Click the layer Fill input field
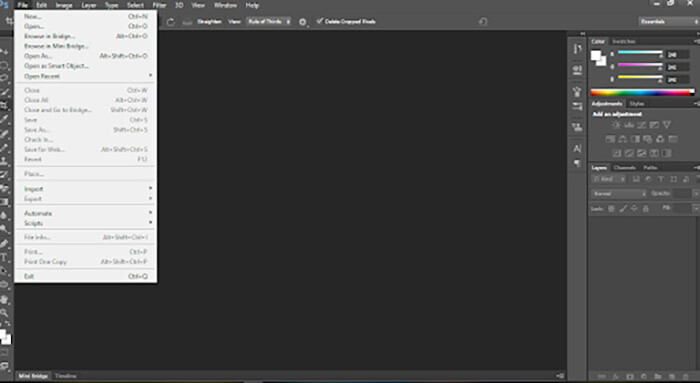Screen dimensions: 700x383 click(x=682, y=208)
